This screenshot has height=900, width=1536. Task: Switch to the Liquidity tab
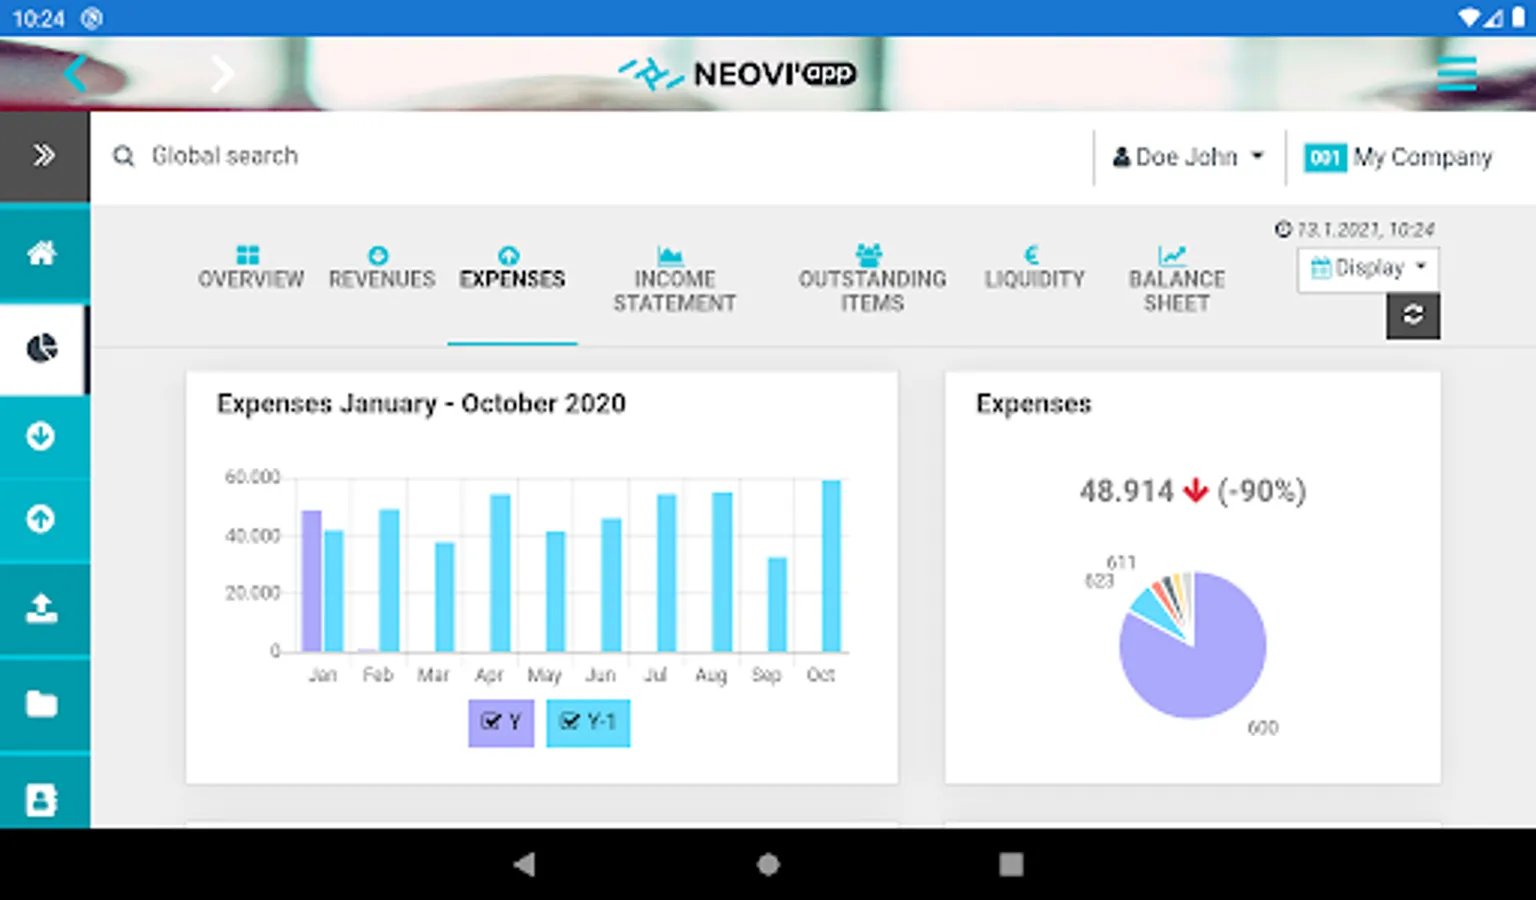pyautogui.click(x=1034, y=268)
